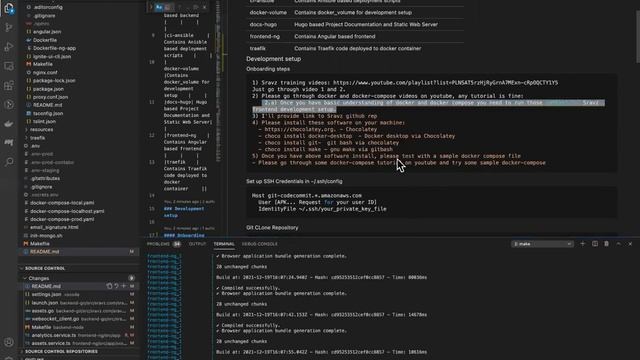Screen dimensions: 640x360
Task: Click Changes count badge
Action: [x=131, y=278]
